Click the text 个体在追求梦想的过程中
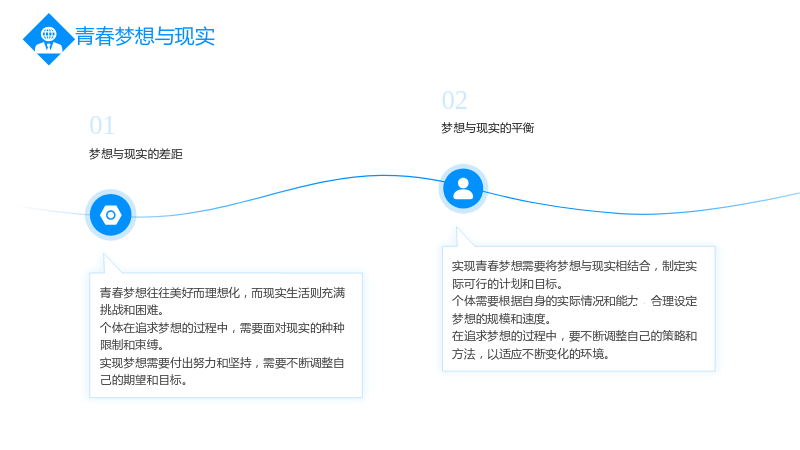The width and height of the screenshot is (800, 450). (163, 328)
